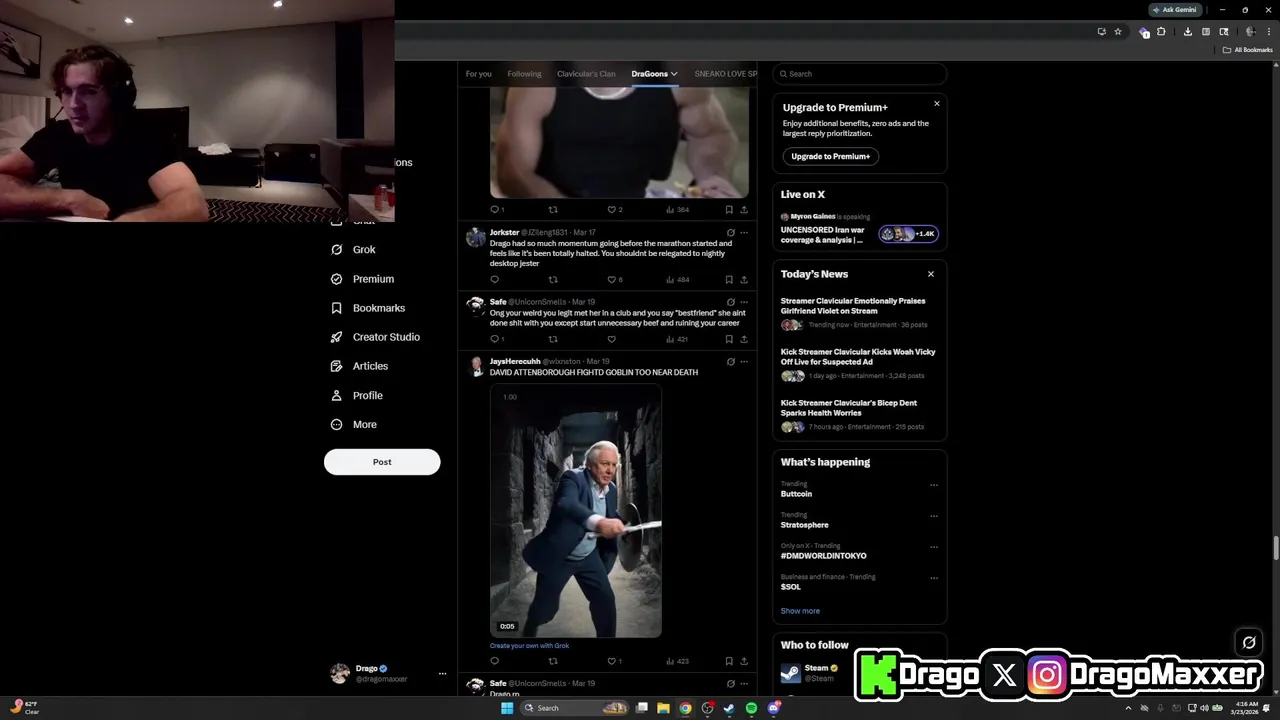Like Safe's 'Ong your weird' post
This screenshot has width=1280, height=720.
click(611, 339)
